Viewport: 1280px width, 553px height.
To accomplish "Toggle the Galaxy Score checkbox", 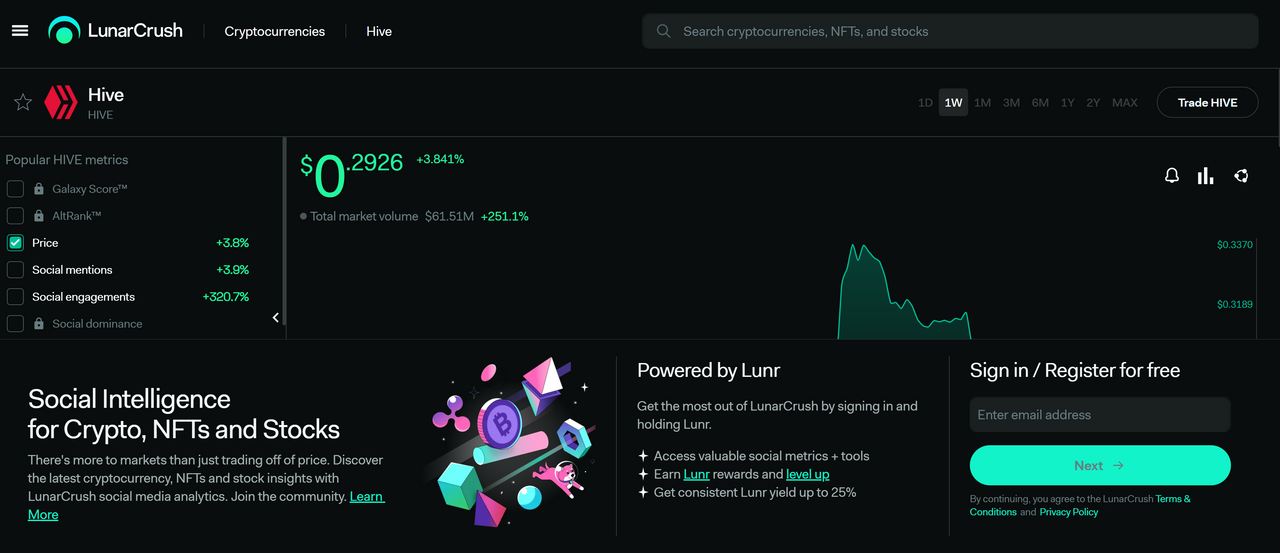I will 15,189.
